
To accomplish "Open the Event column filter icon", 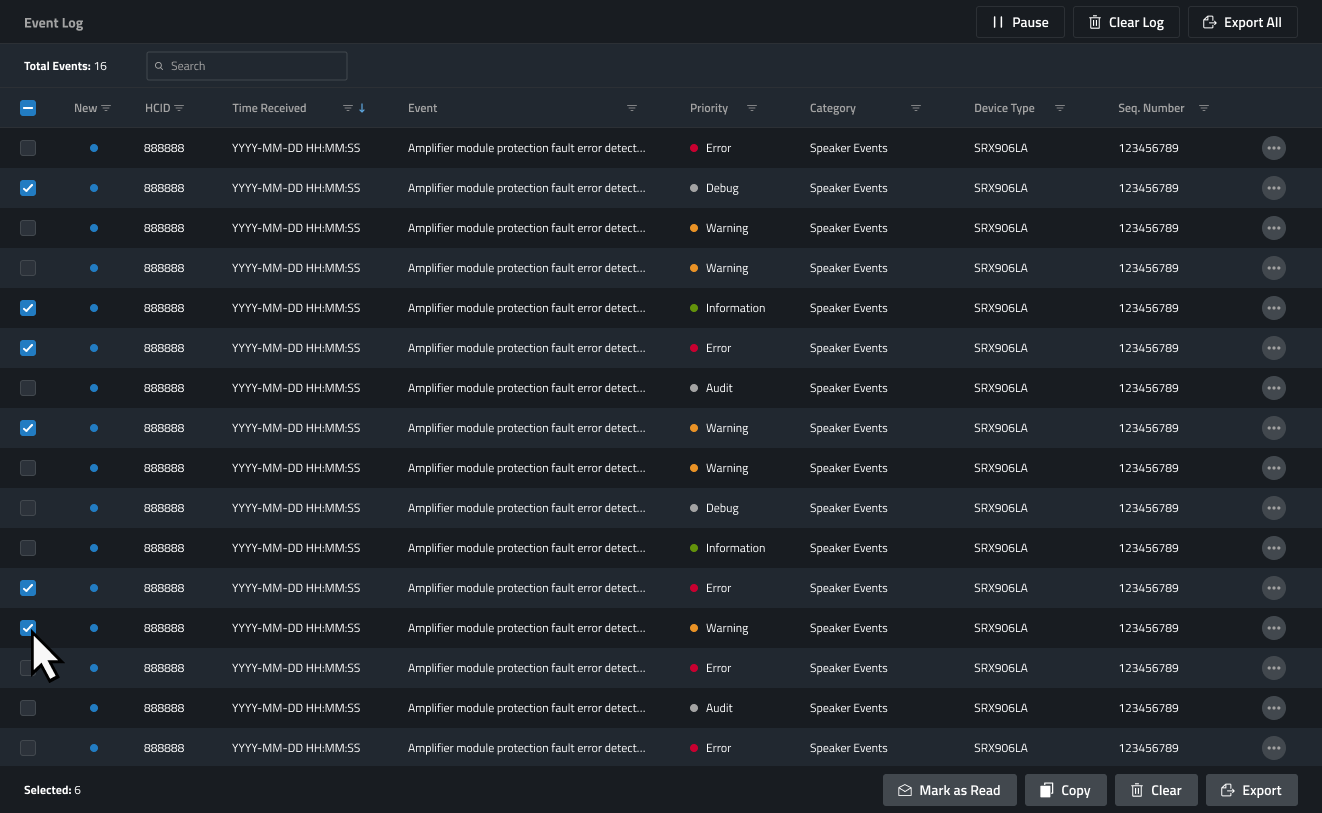I will point(632,108).
